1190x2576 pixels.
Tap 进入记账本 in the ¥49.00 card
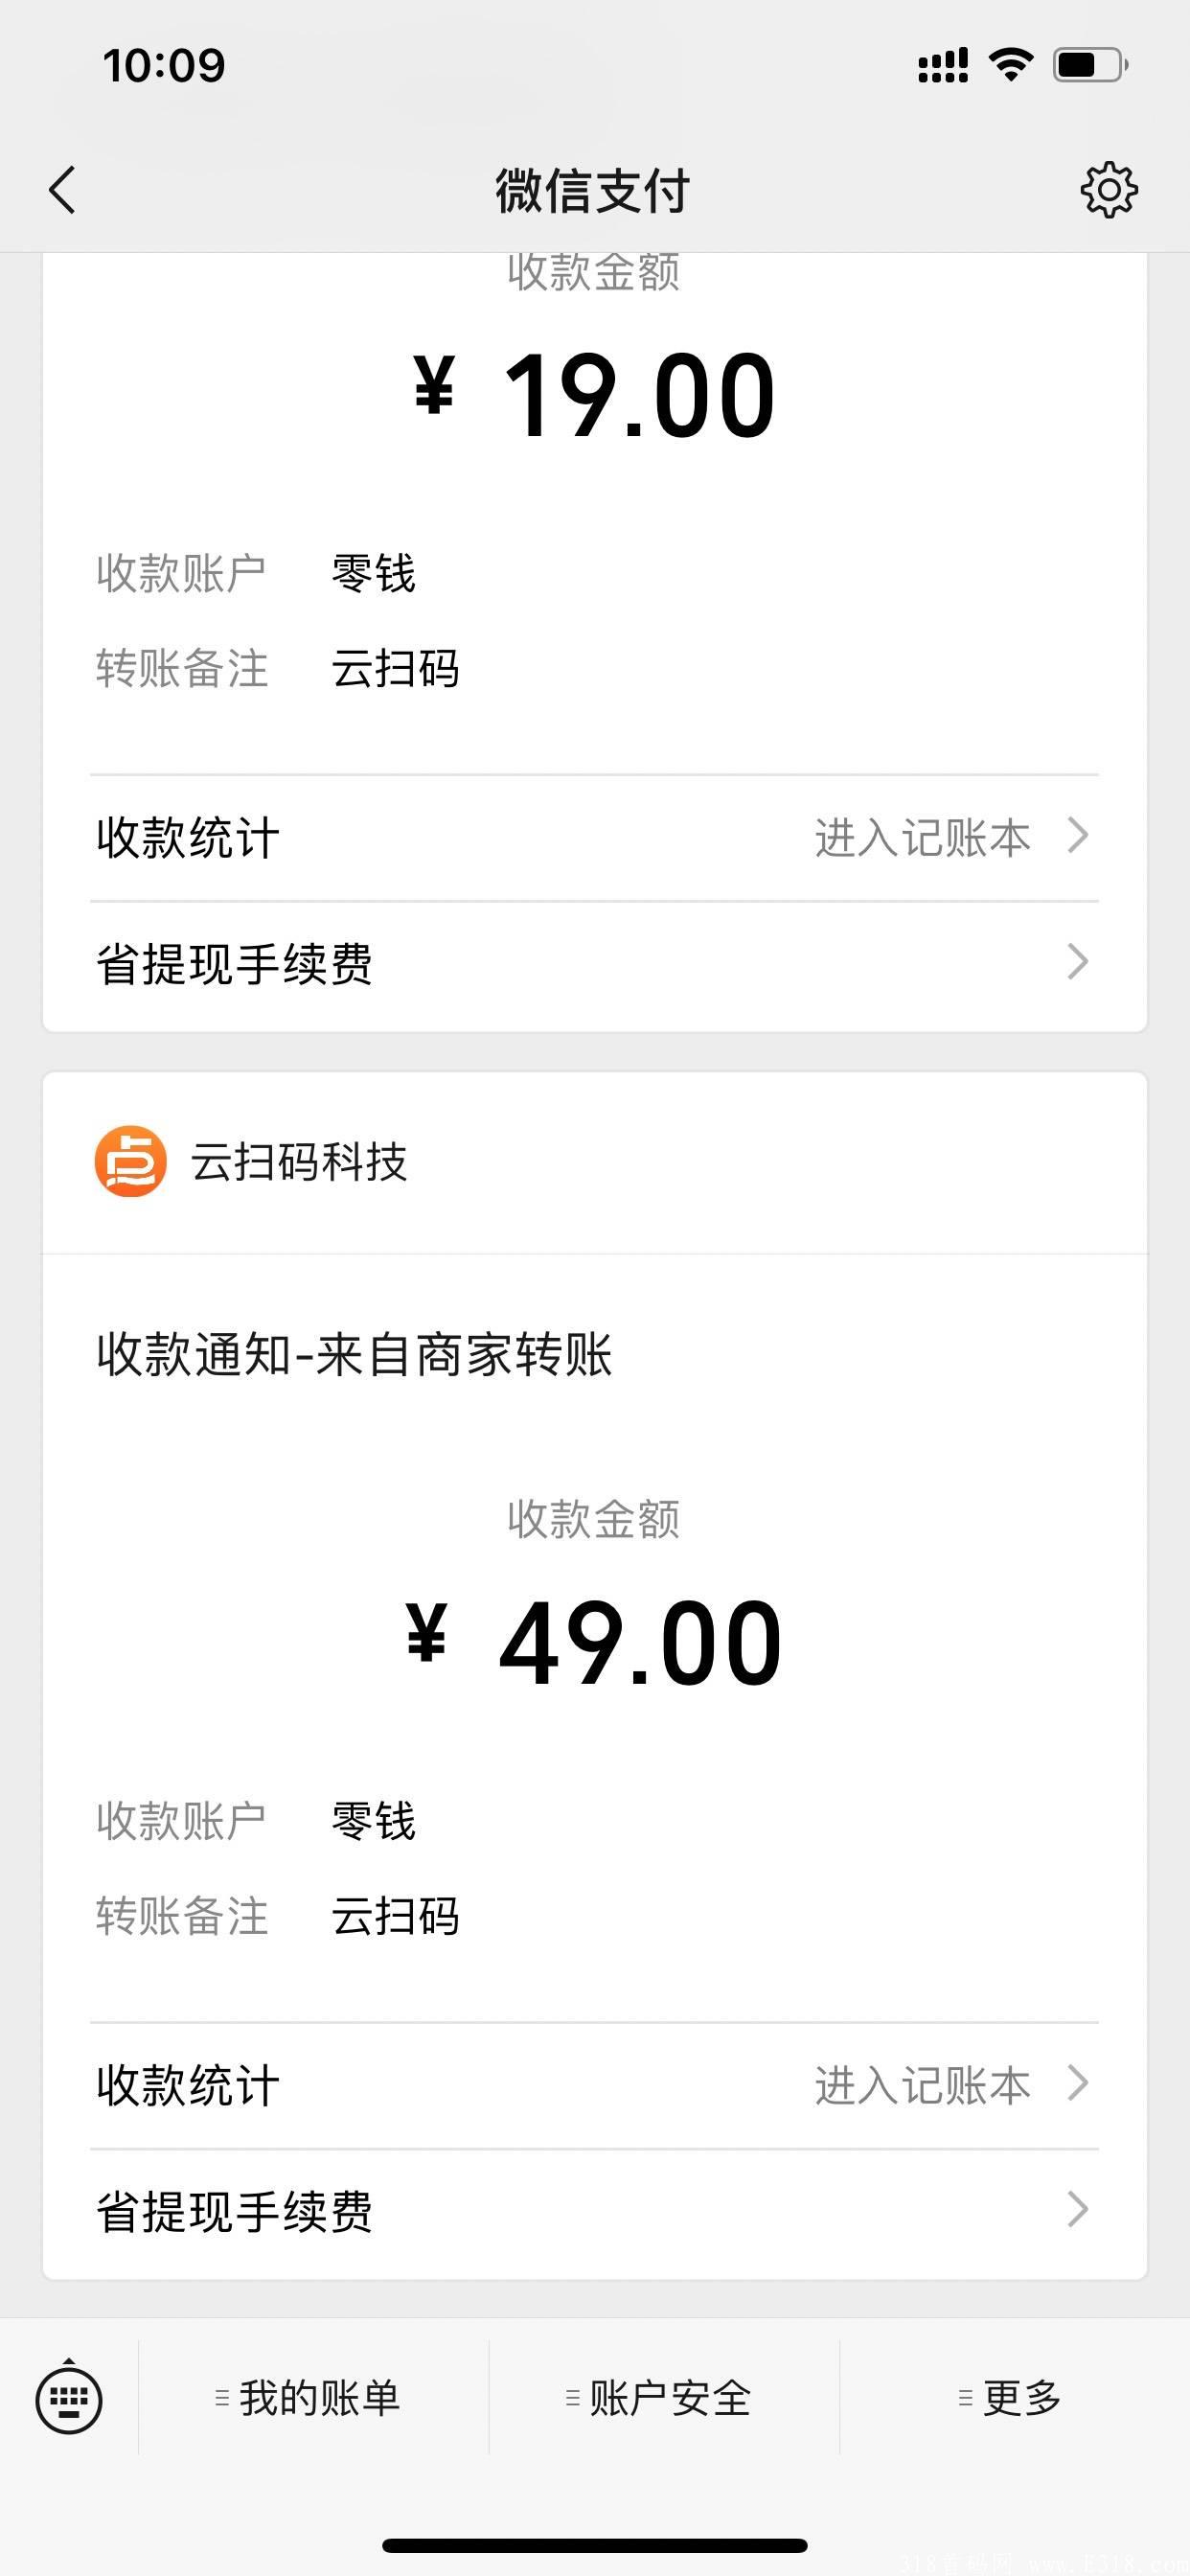(922, 2085)
